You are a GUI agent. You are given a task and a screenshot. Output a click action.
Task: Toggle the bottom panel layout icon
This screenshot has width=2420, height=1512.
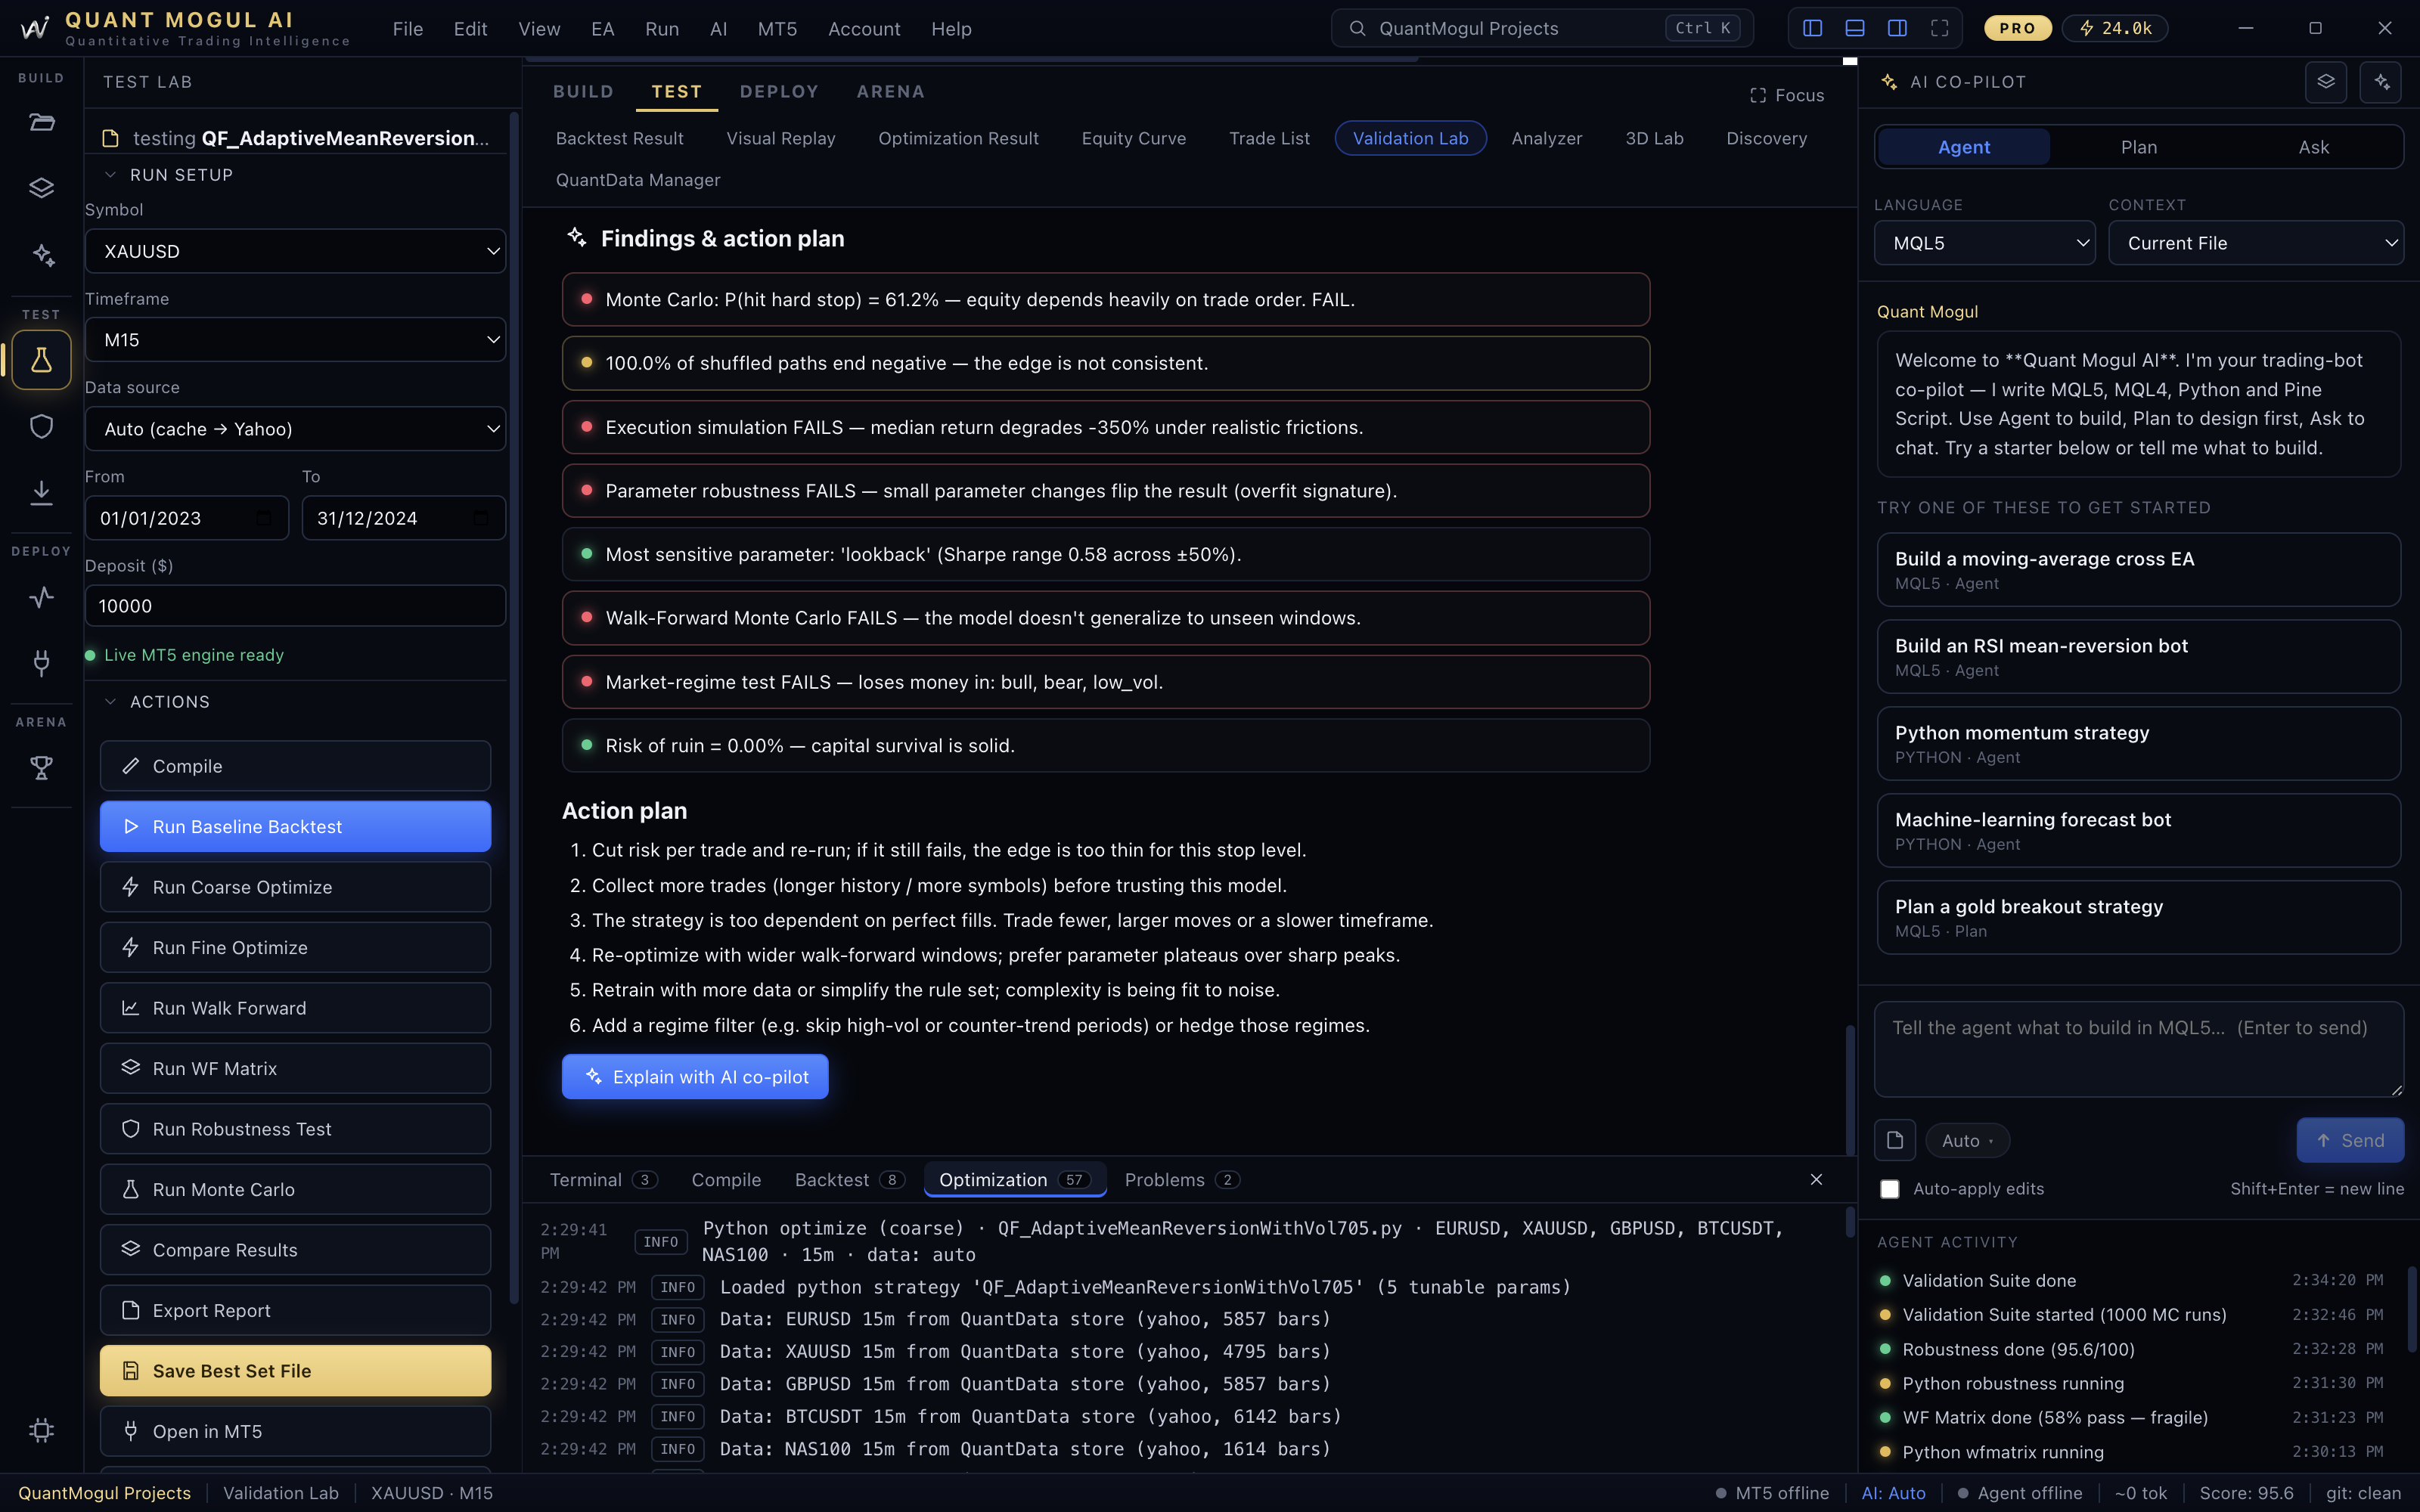point(1854,28)
